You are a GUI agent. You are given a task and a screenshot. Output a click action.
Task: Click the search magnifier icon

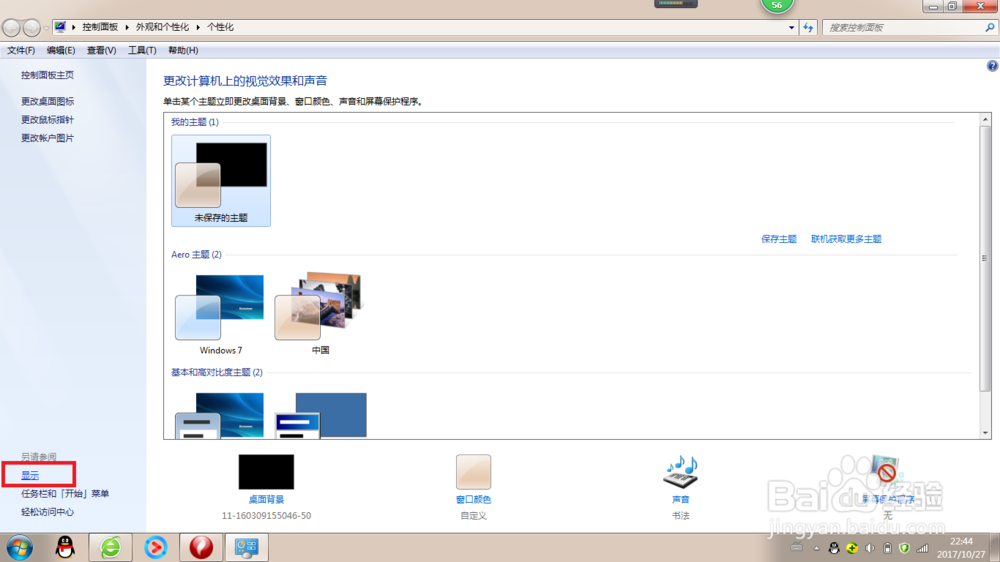click(990, 27)
